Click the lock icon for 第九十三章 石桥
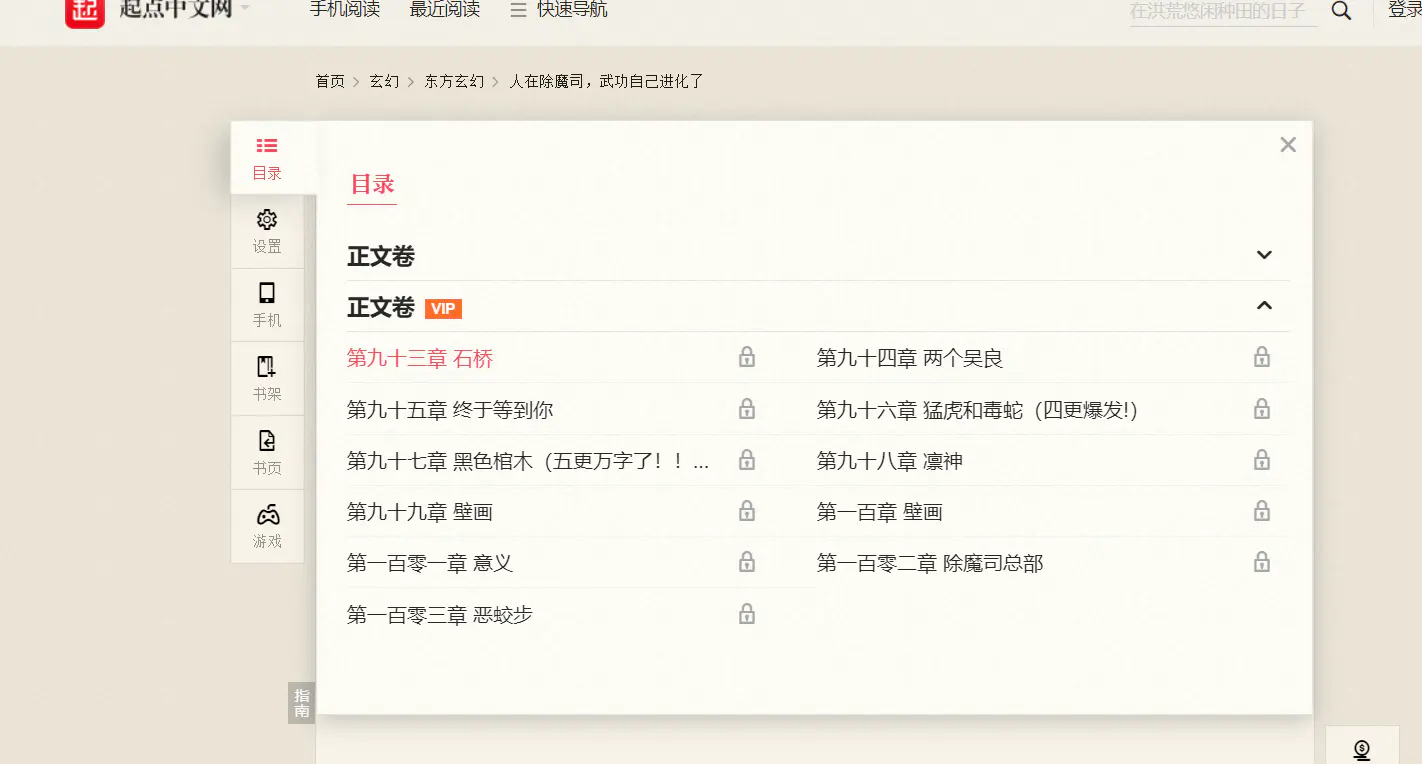The image size is (1422, 764). (747, 357)
